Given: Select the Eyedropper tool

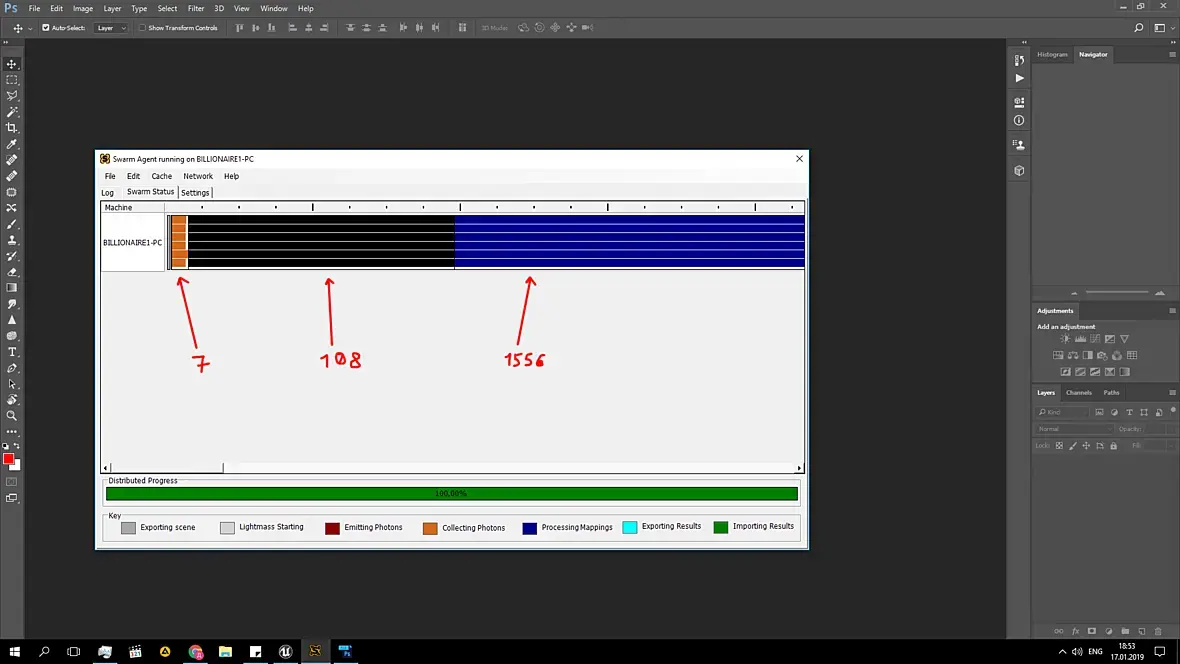Looking at the screenshot, I should pos(12,144).
